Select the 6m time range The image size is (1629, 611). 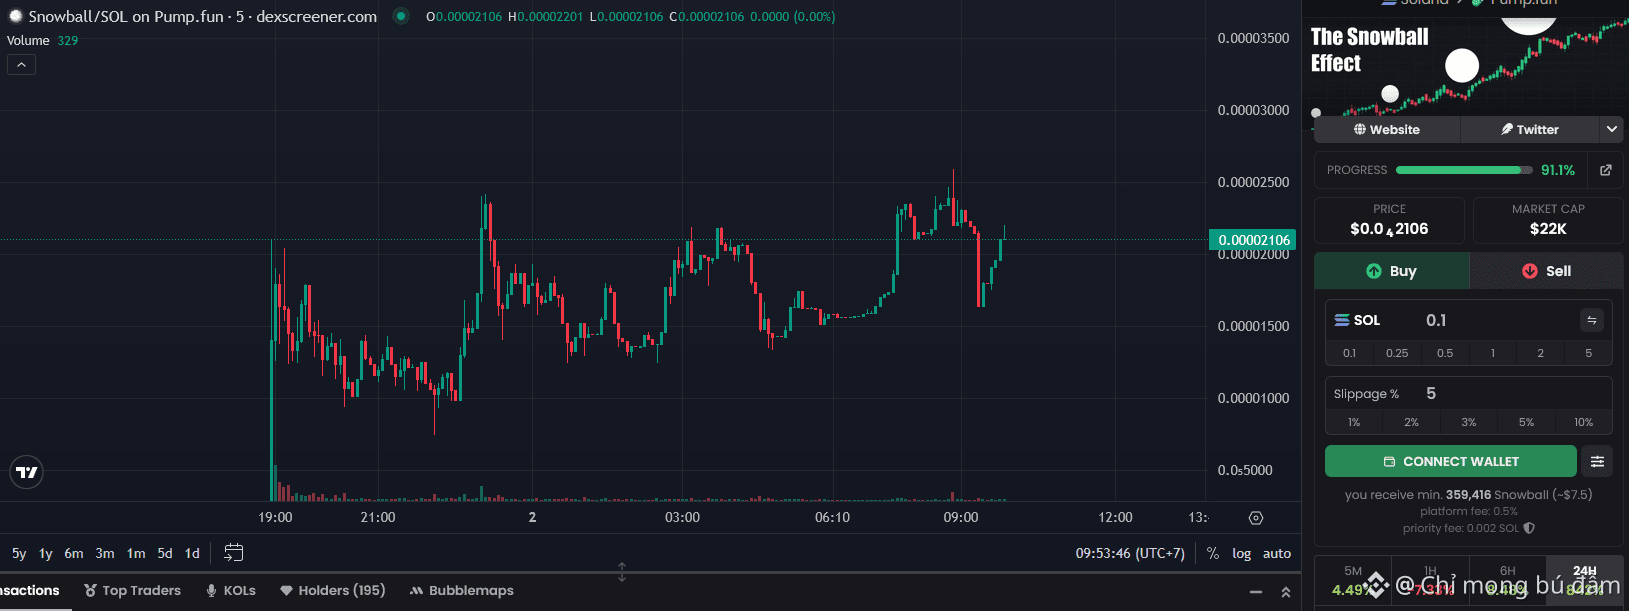pyautogui.click(x=74, y=553)
